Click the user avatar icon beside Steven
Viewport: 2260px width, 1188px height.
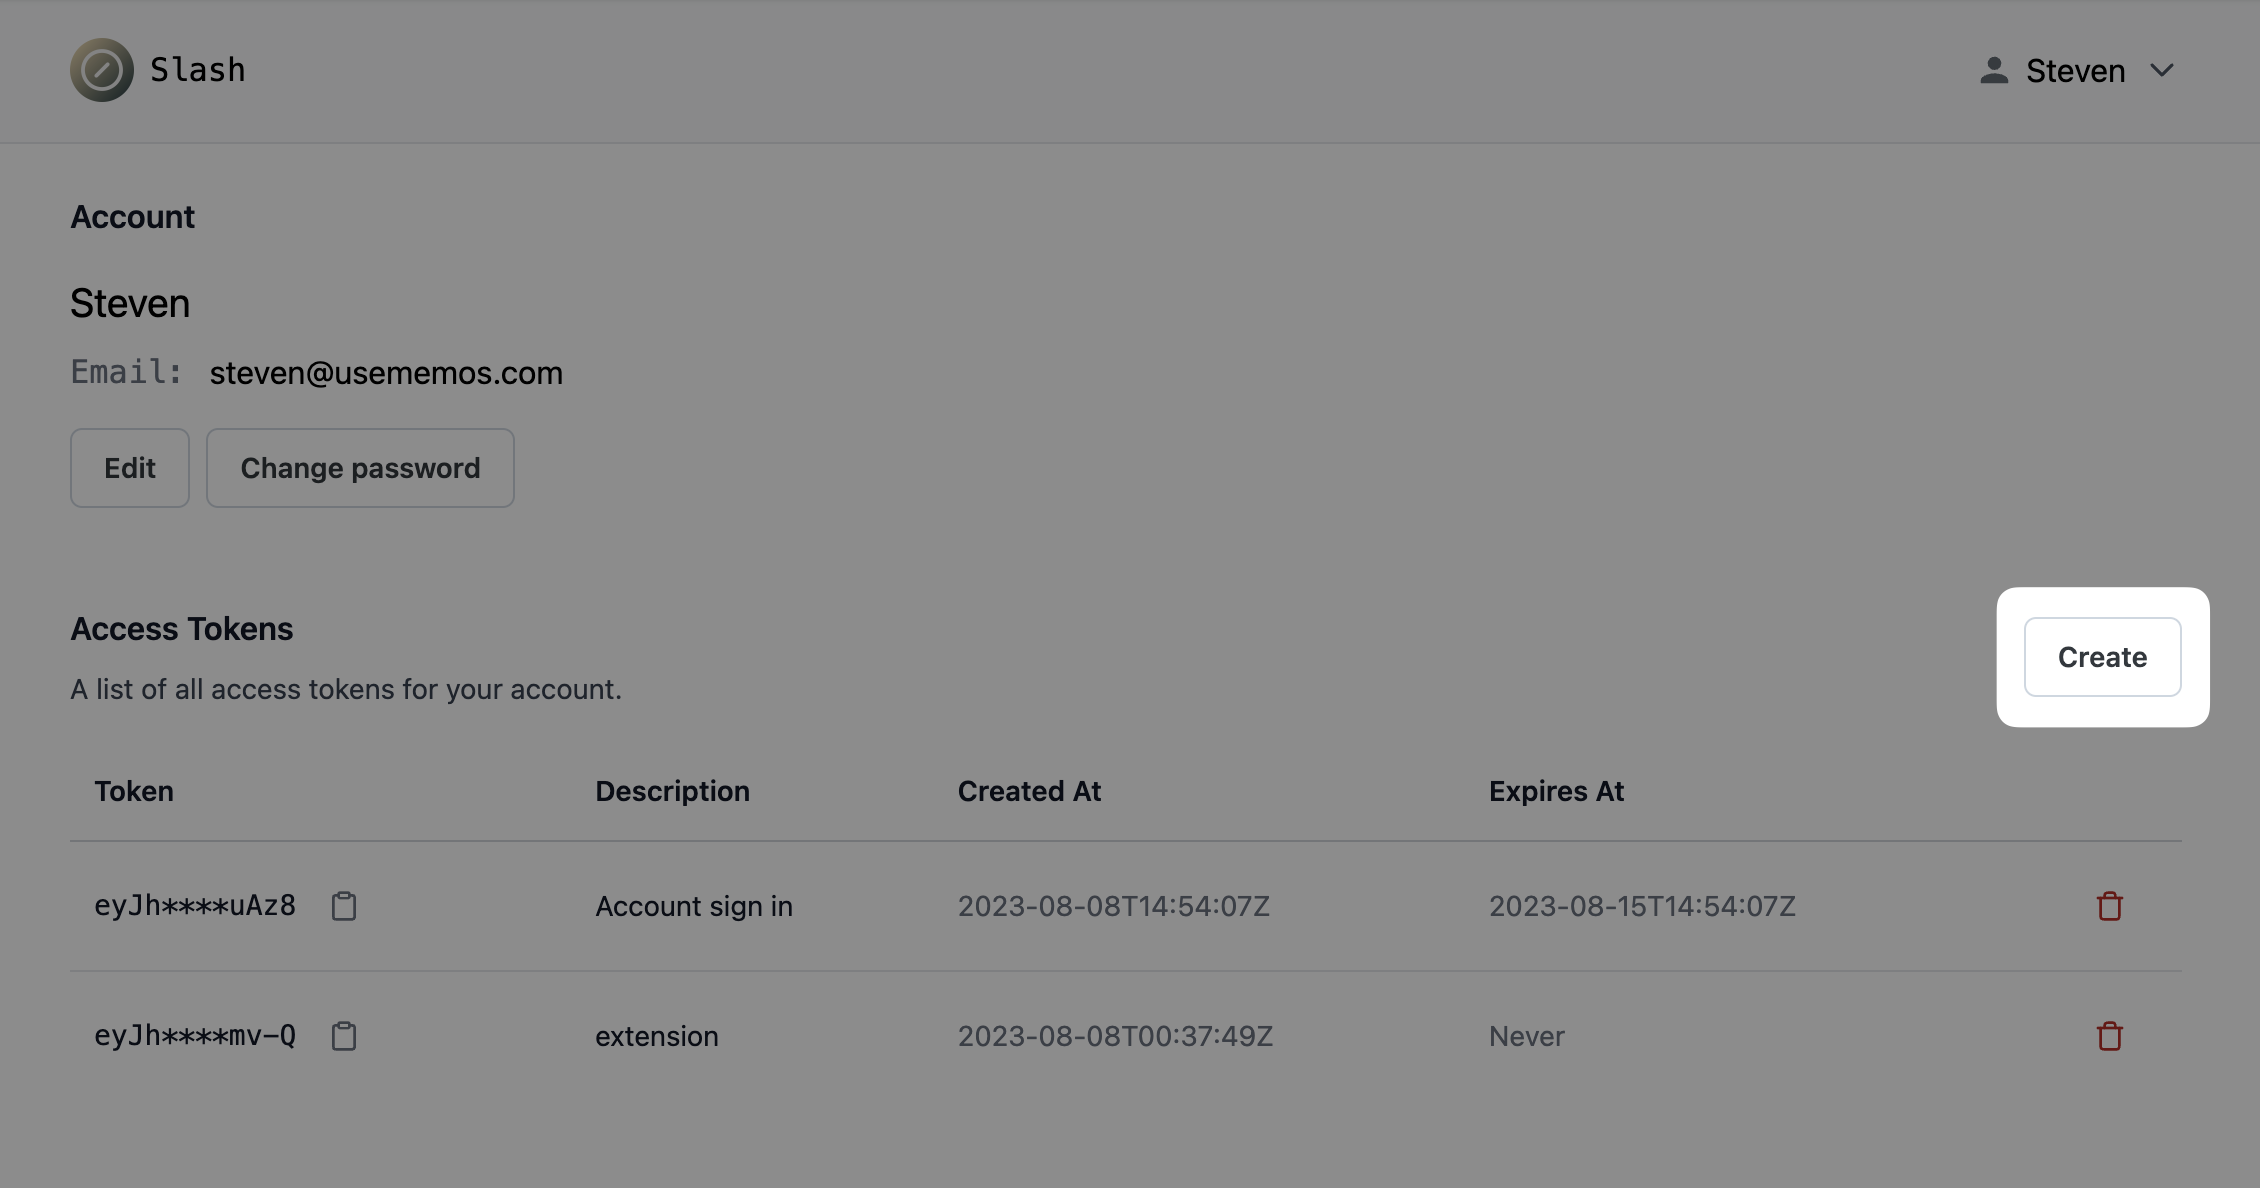coord(1994,70)
